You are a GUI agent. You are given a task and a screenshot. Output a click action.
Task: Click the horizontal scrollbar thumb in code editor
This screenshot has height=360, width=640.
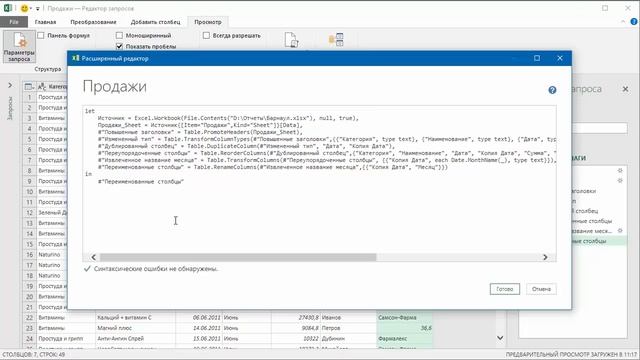(x=238, y=257)
